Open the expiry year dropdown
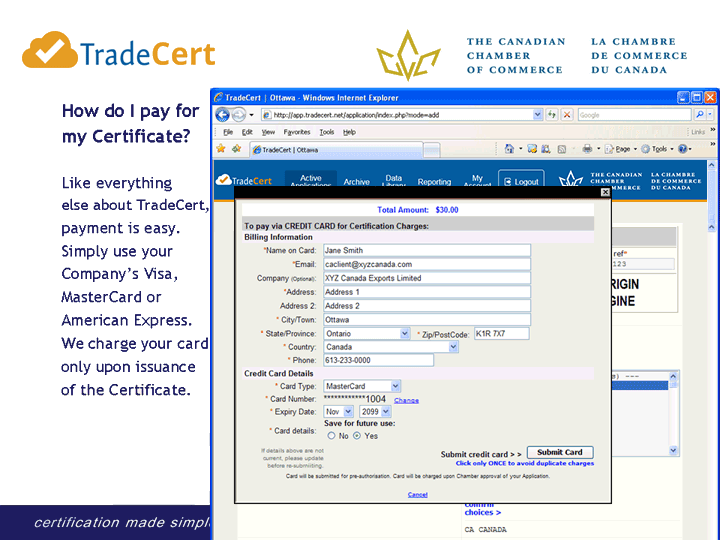 (375, 411)
